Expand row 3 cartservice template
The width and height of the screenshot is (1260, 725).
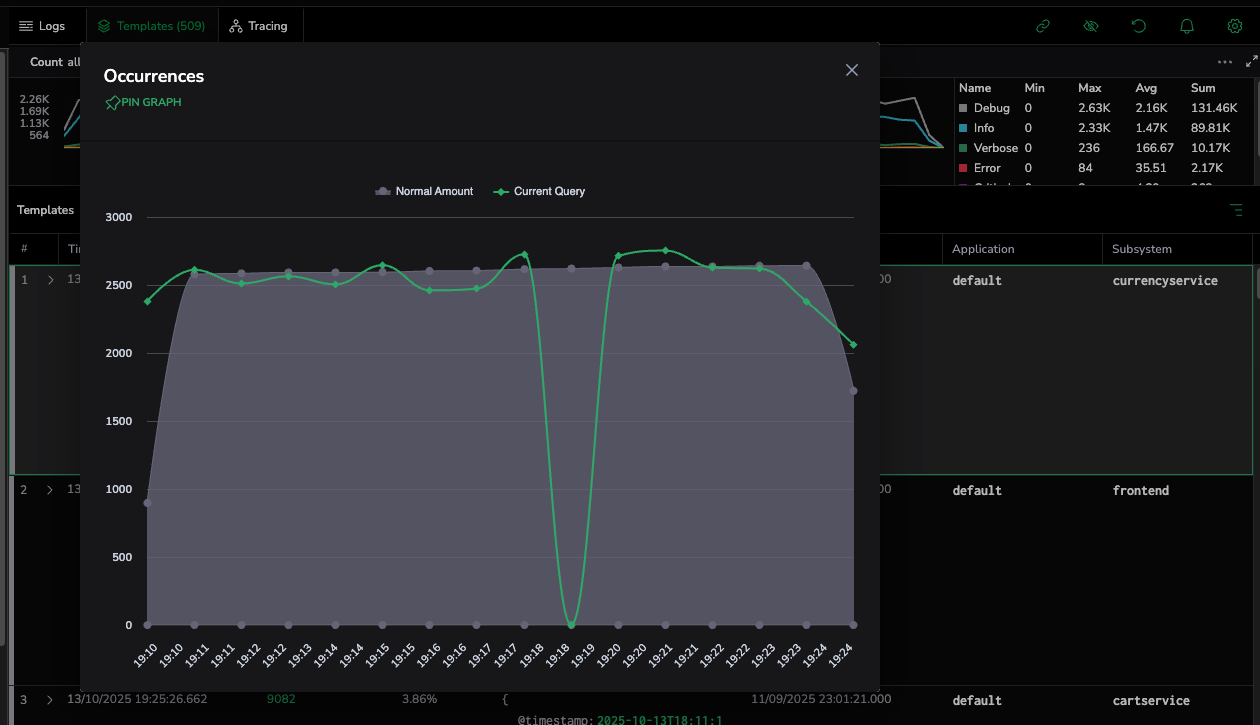pyautogui.click(x=50, y=700)
